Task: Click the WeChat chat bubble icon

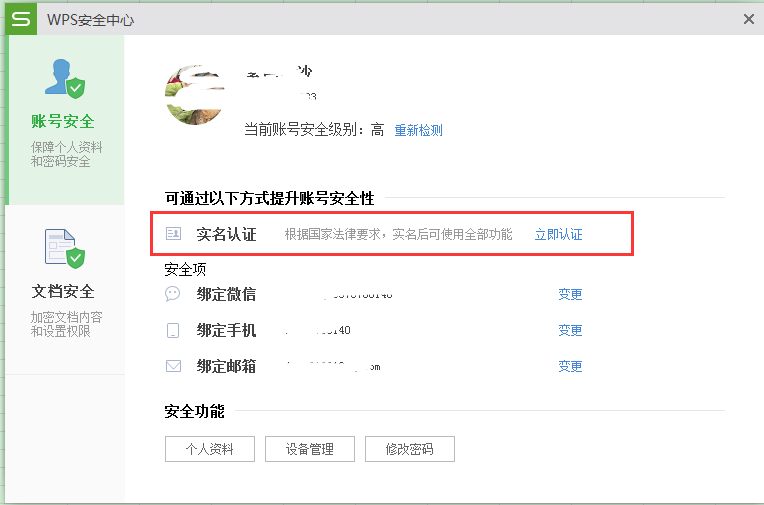Action: (x=173, y=294)
